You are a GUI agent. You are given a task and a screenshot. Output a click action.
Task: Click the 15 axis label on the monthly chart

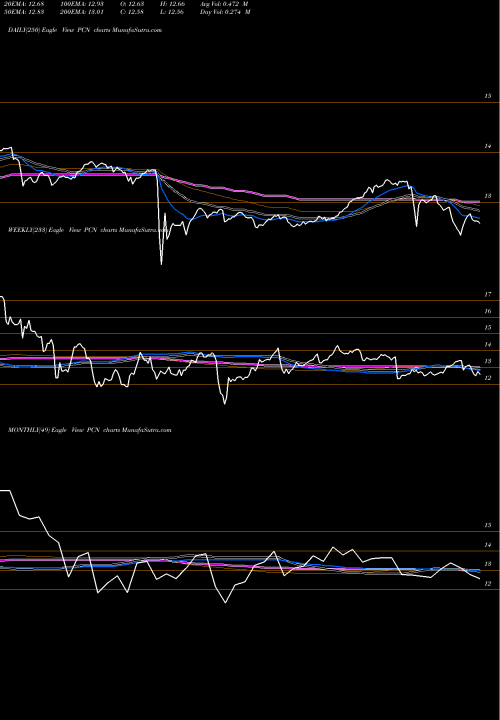[x=488, y=525]
